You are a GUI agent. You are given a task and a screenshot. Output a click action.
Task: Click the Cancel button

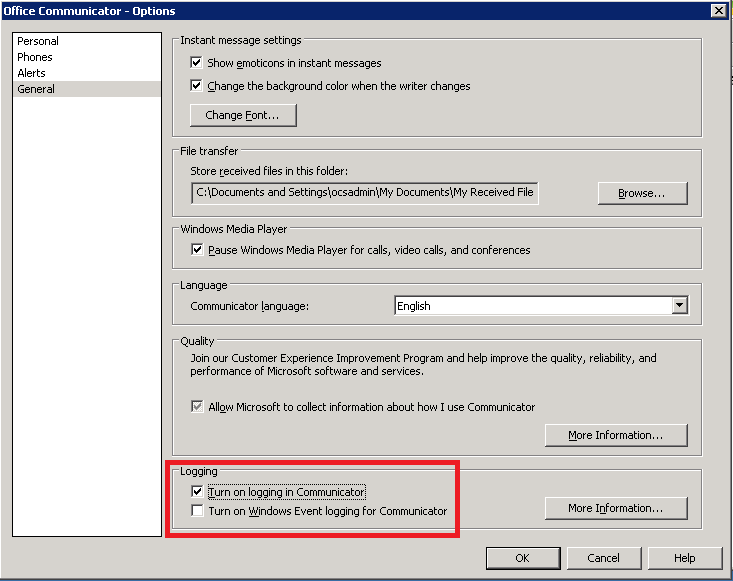[x=604, y=558]
